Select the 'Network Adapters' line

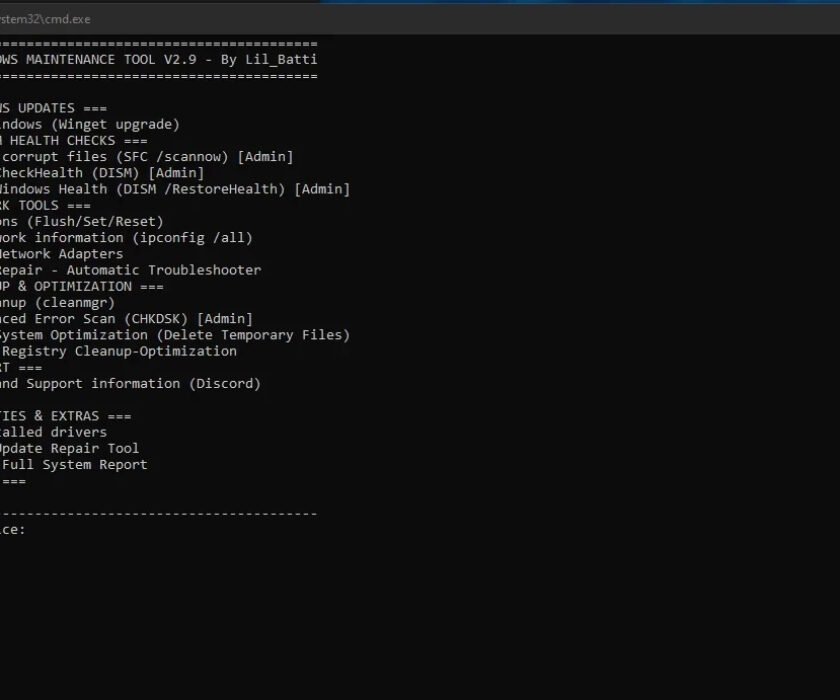tap(62, 254)
